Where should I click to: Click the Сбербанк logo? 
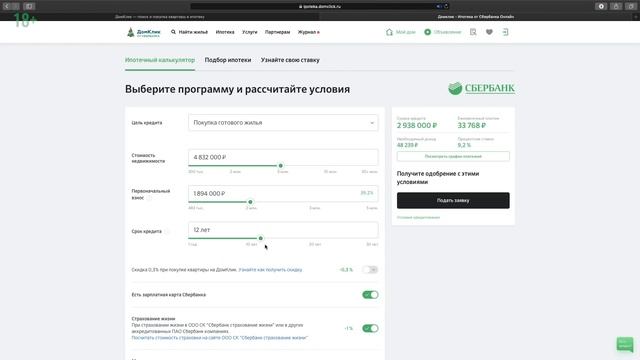(482, 88)
